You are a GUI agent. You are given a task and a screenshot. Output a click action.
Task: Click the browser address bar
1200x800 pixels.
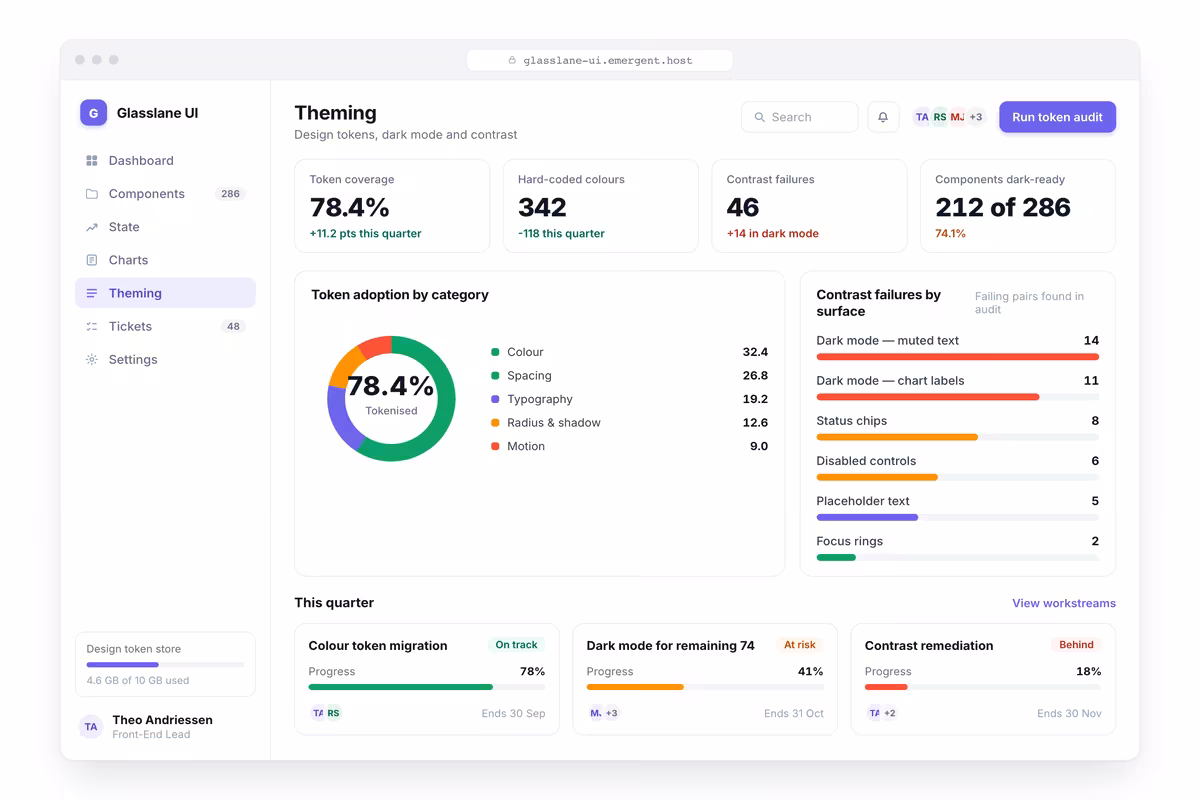point(600,60)
